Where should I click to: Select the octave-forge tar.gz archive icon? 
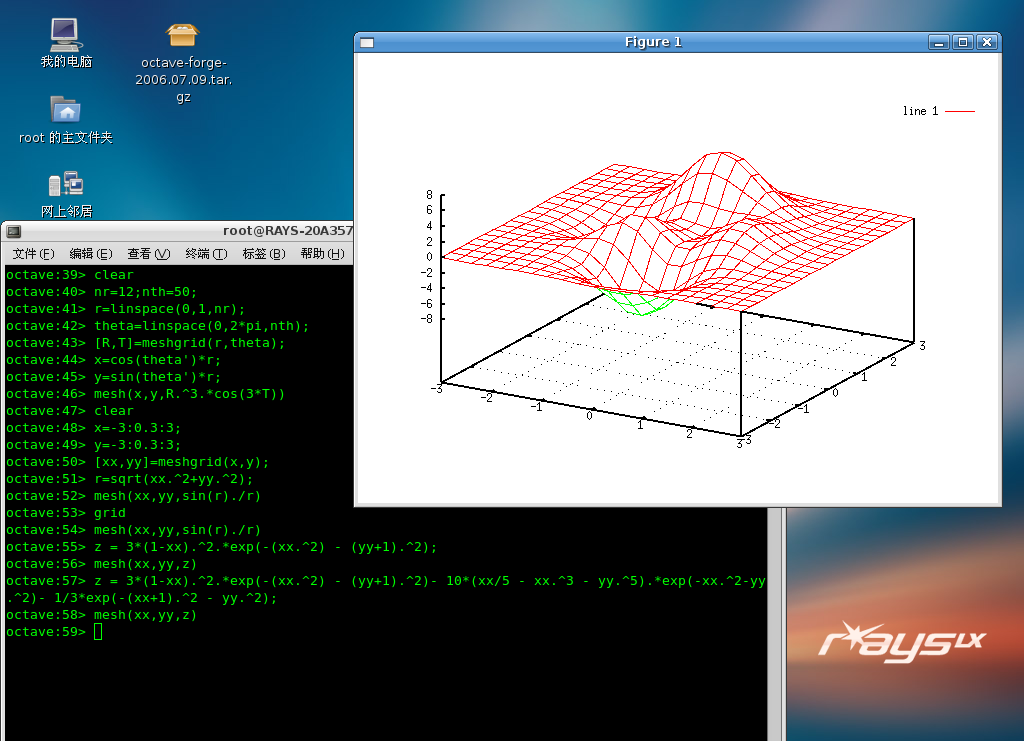pos(182,36)
